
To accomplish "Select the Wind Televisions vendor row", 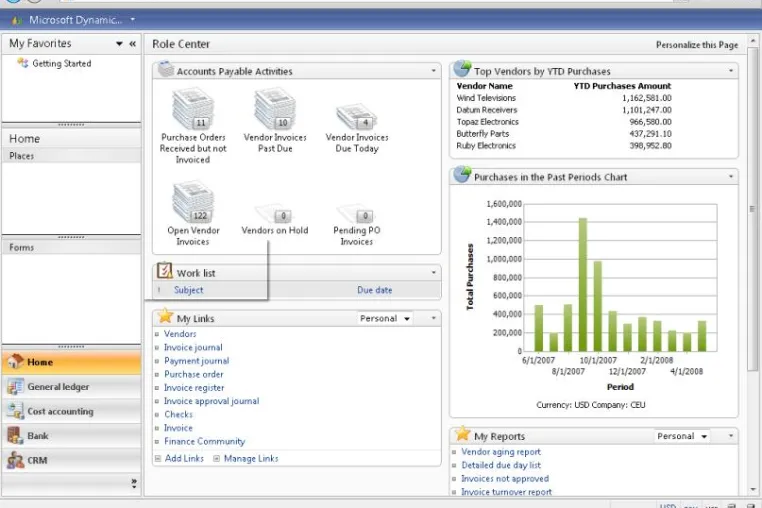I will pos(564,98).
